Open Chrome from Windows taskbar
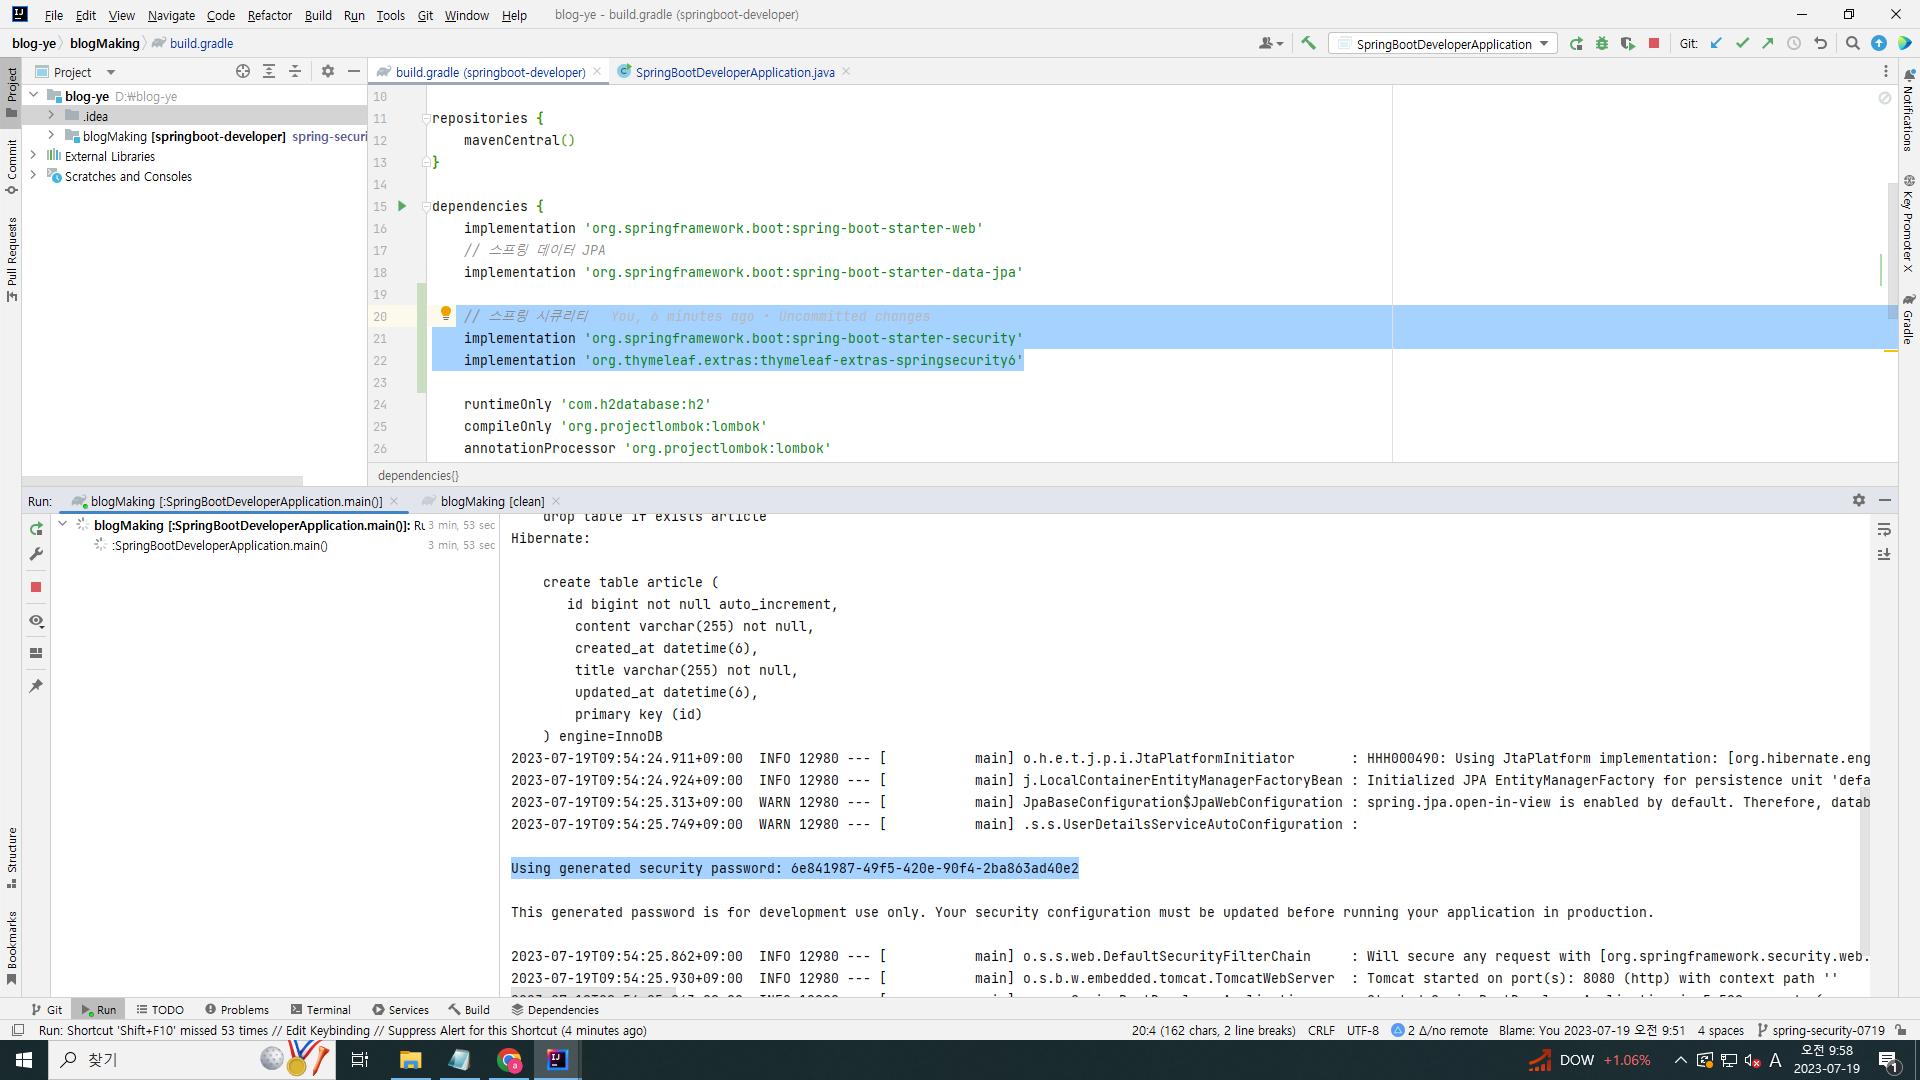This screenshot has height=1080, width=1920. pos(509,1060)
